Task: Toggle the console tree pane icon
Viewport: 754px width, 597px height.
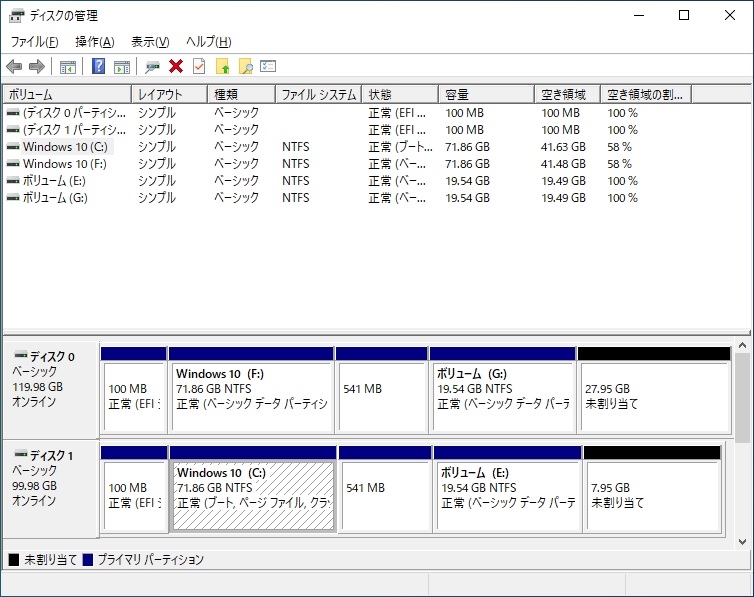Action: 68,67
